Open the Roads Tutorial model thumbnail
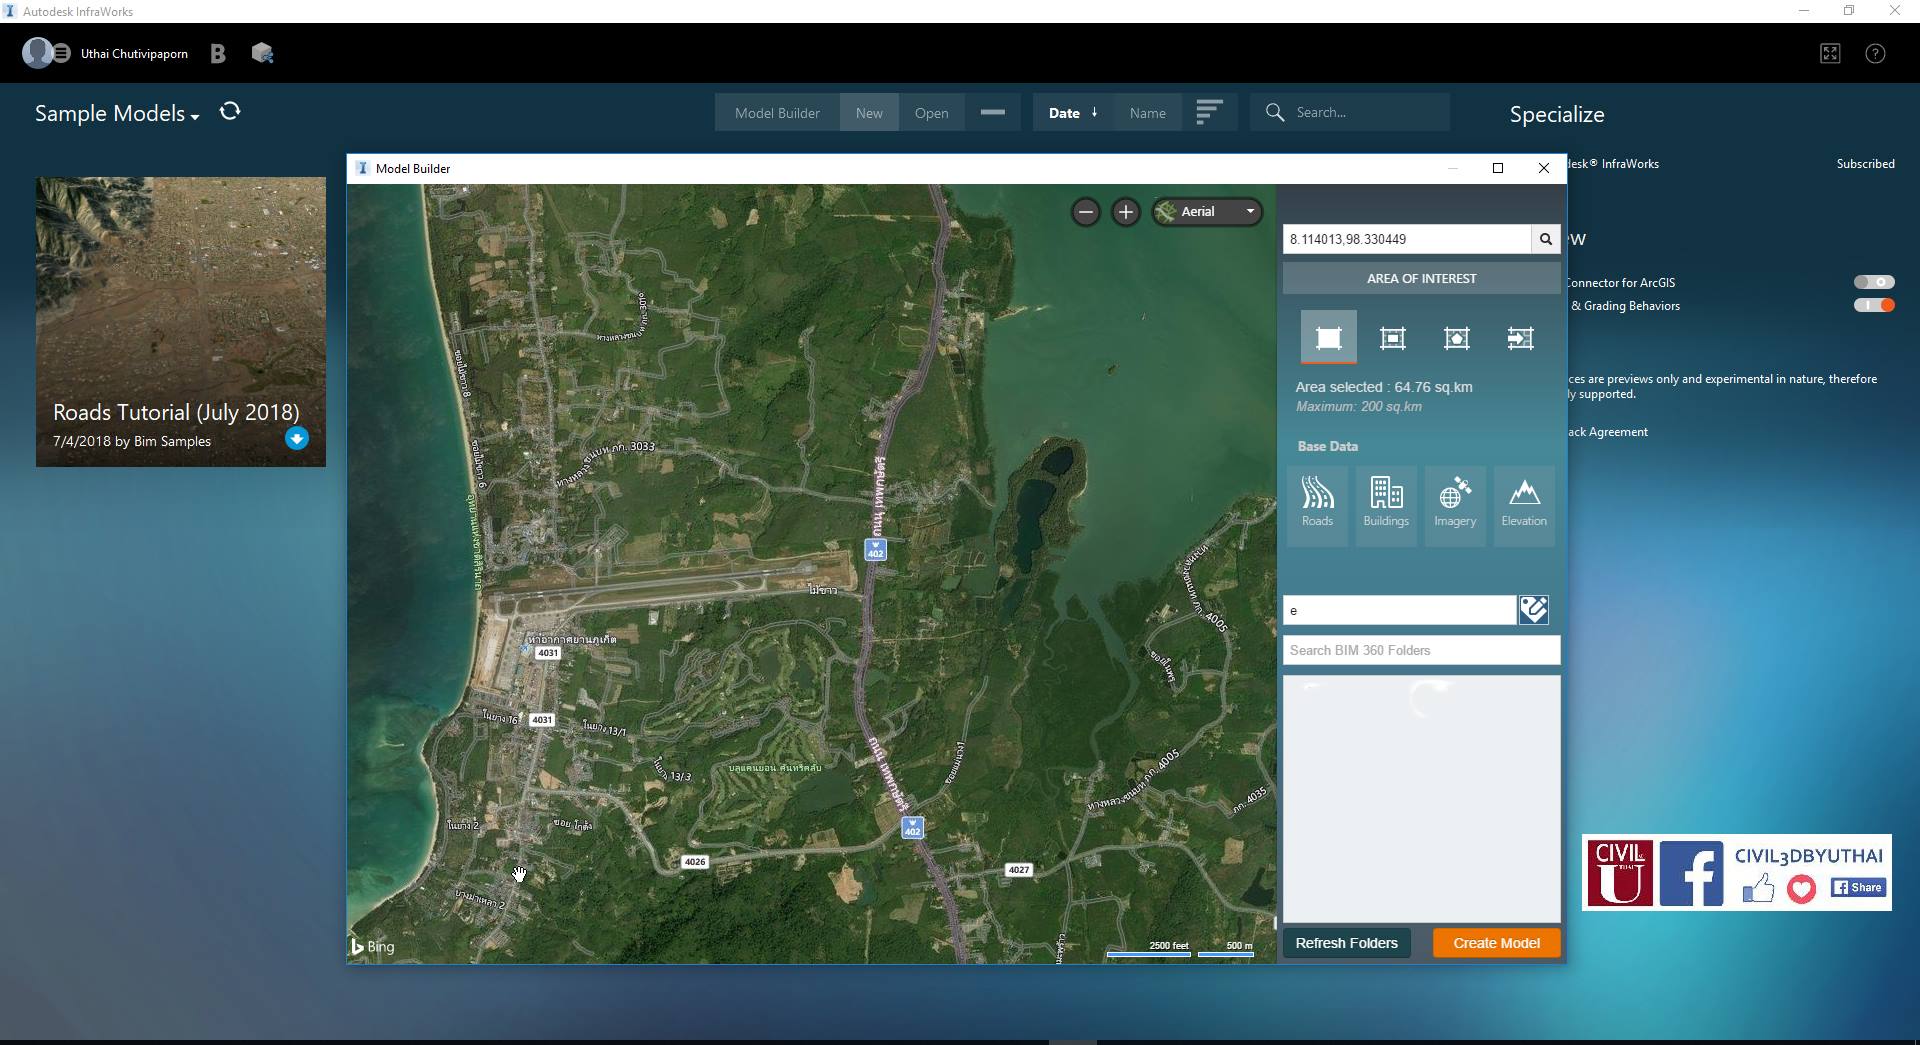This screenshot has height=1045, width=1920. (181, 321)
